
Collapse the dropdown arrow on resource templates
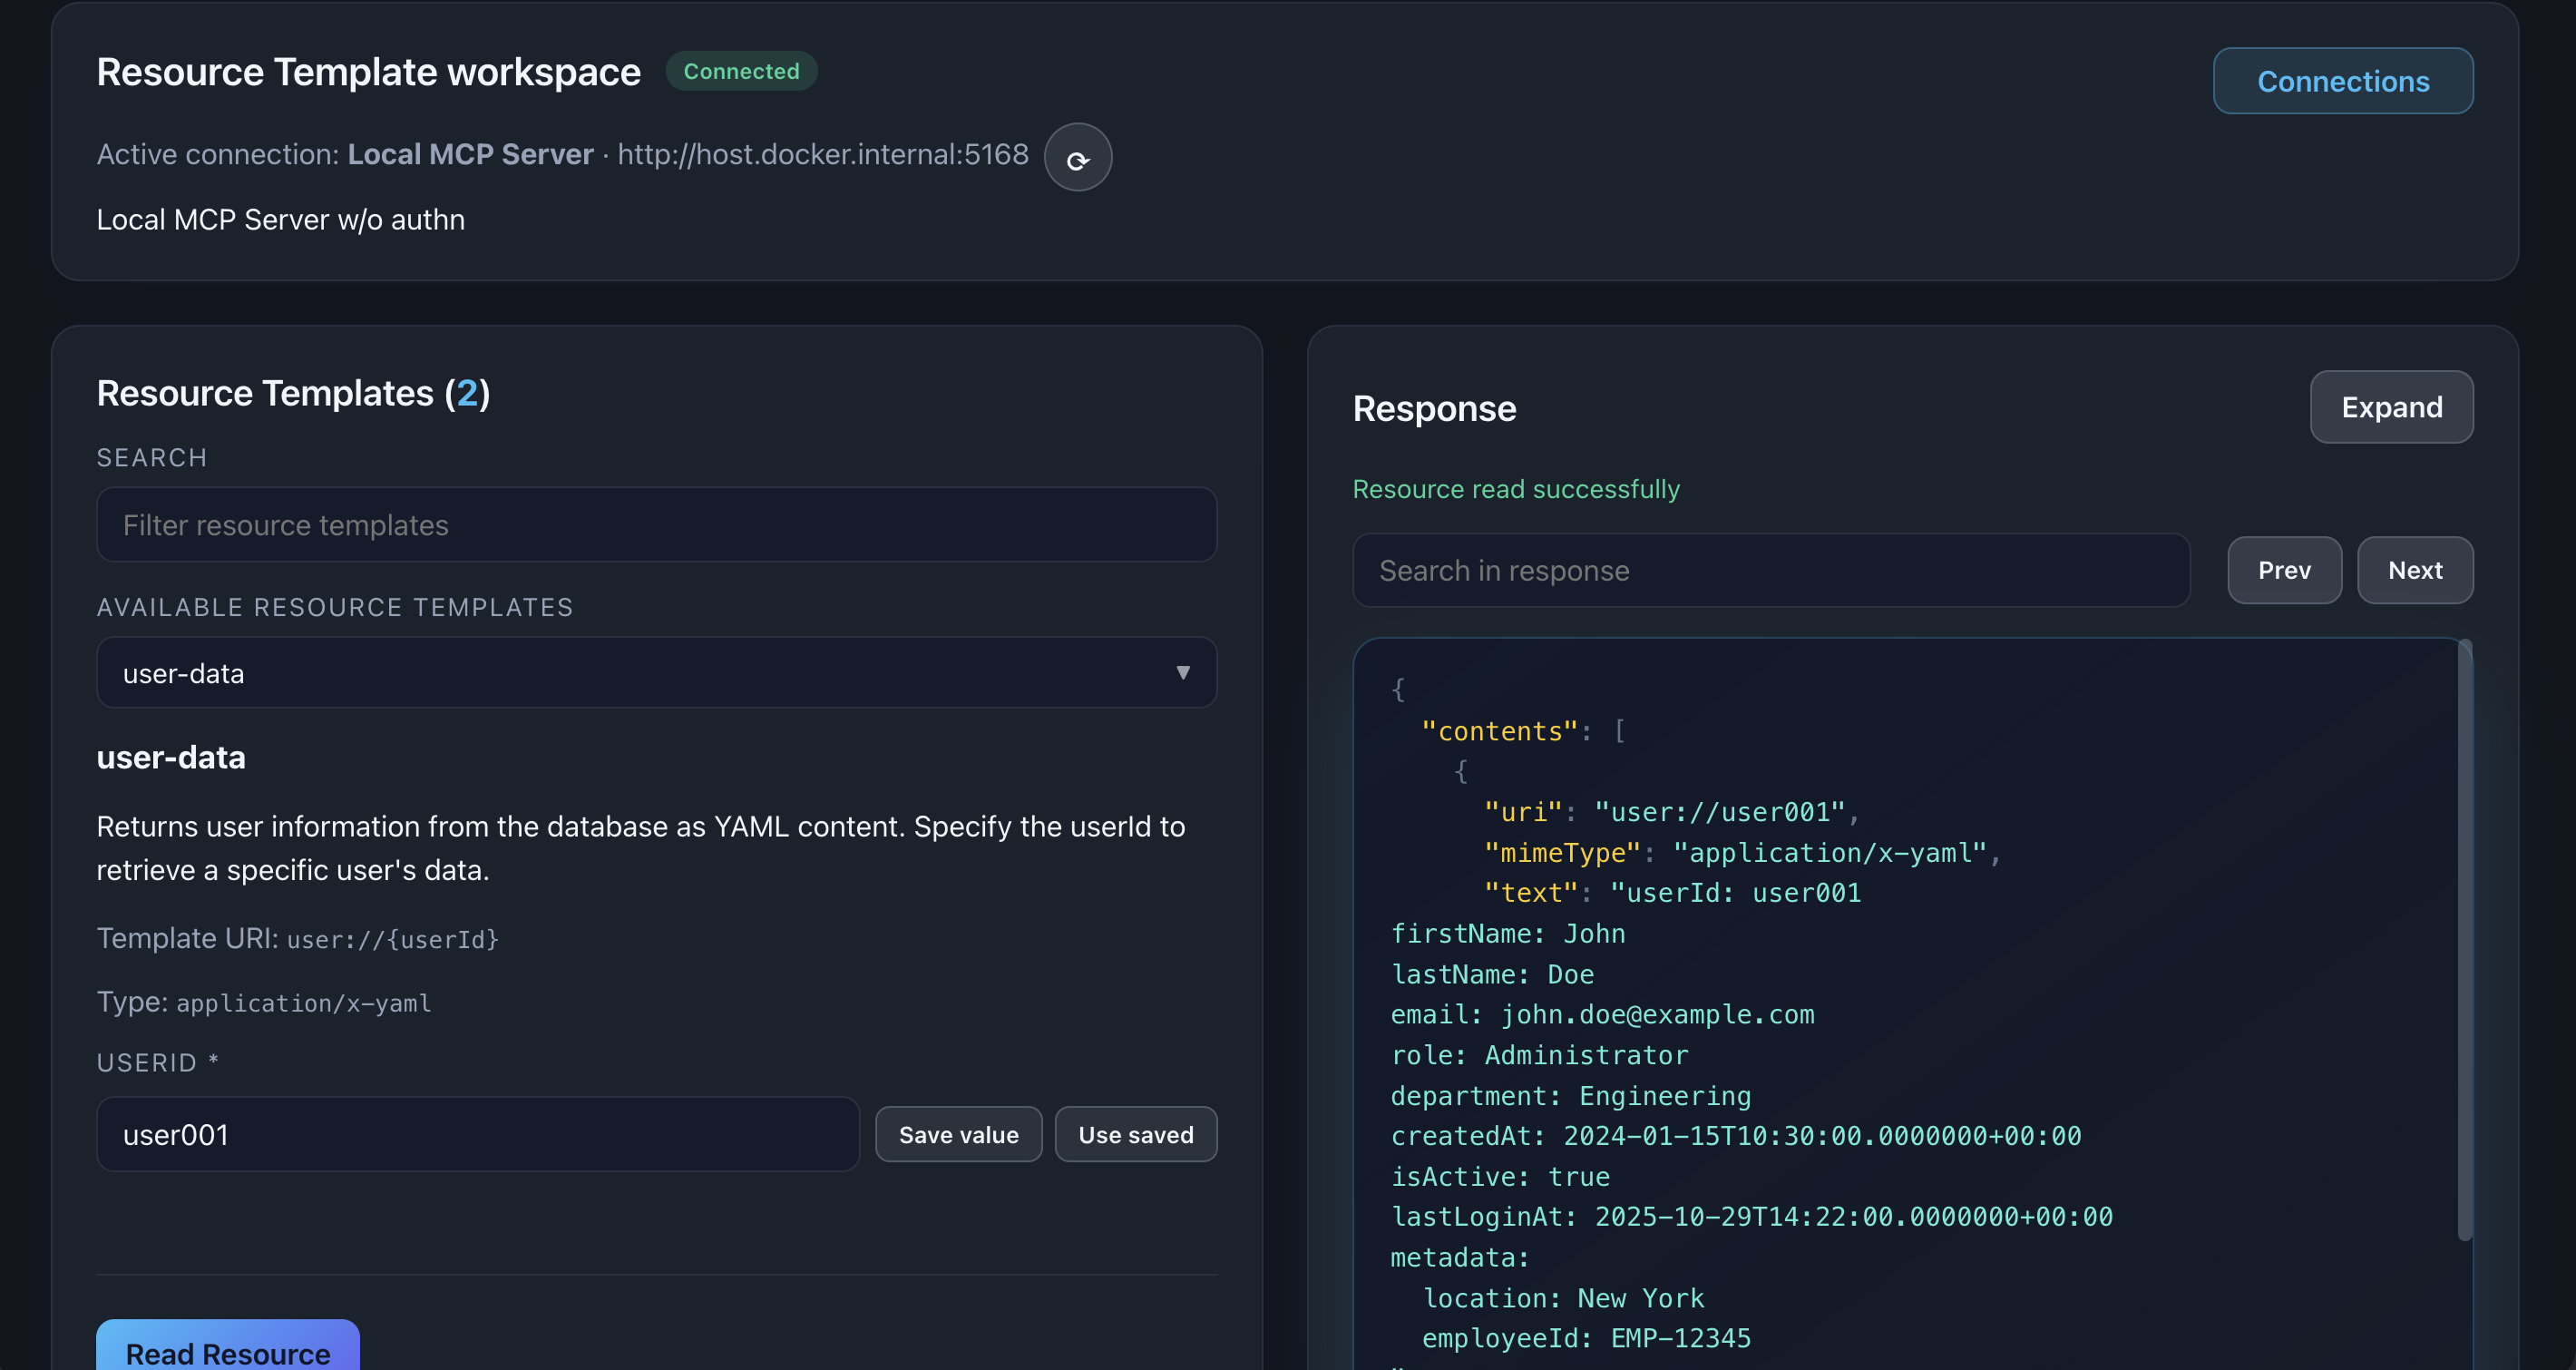pyautogui.click(x=1184, y=673)
